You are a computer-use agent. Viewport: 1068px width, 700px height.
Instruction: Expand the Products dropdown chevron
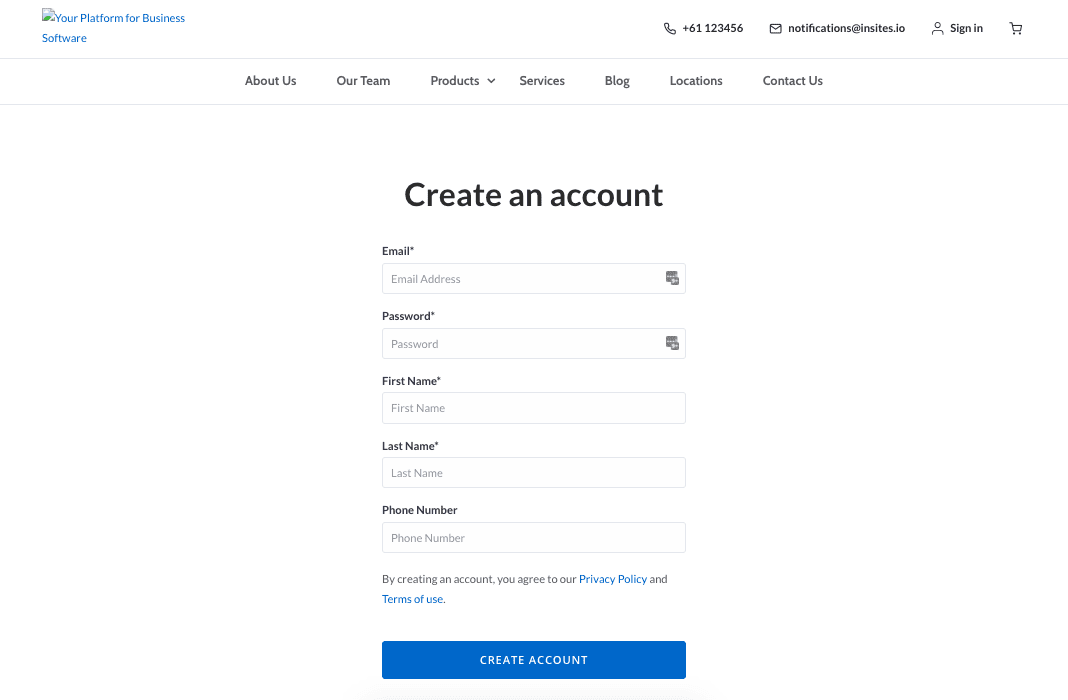(x=491, y=81)
